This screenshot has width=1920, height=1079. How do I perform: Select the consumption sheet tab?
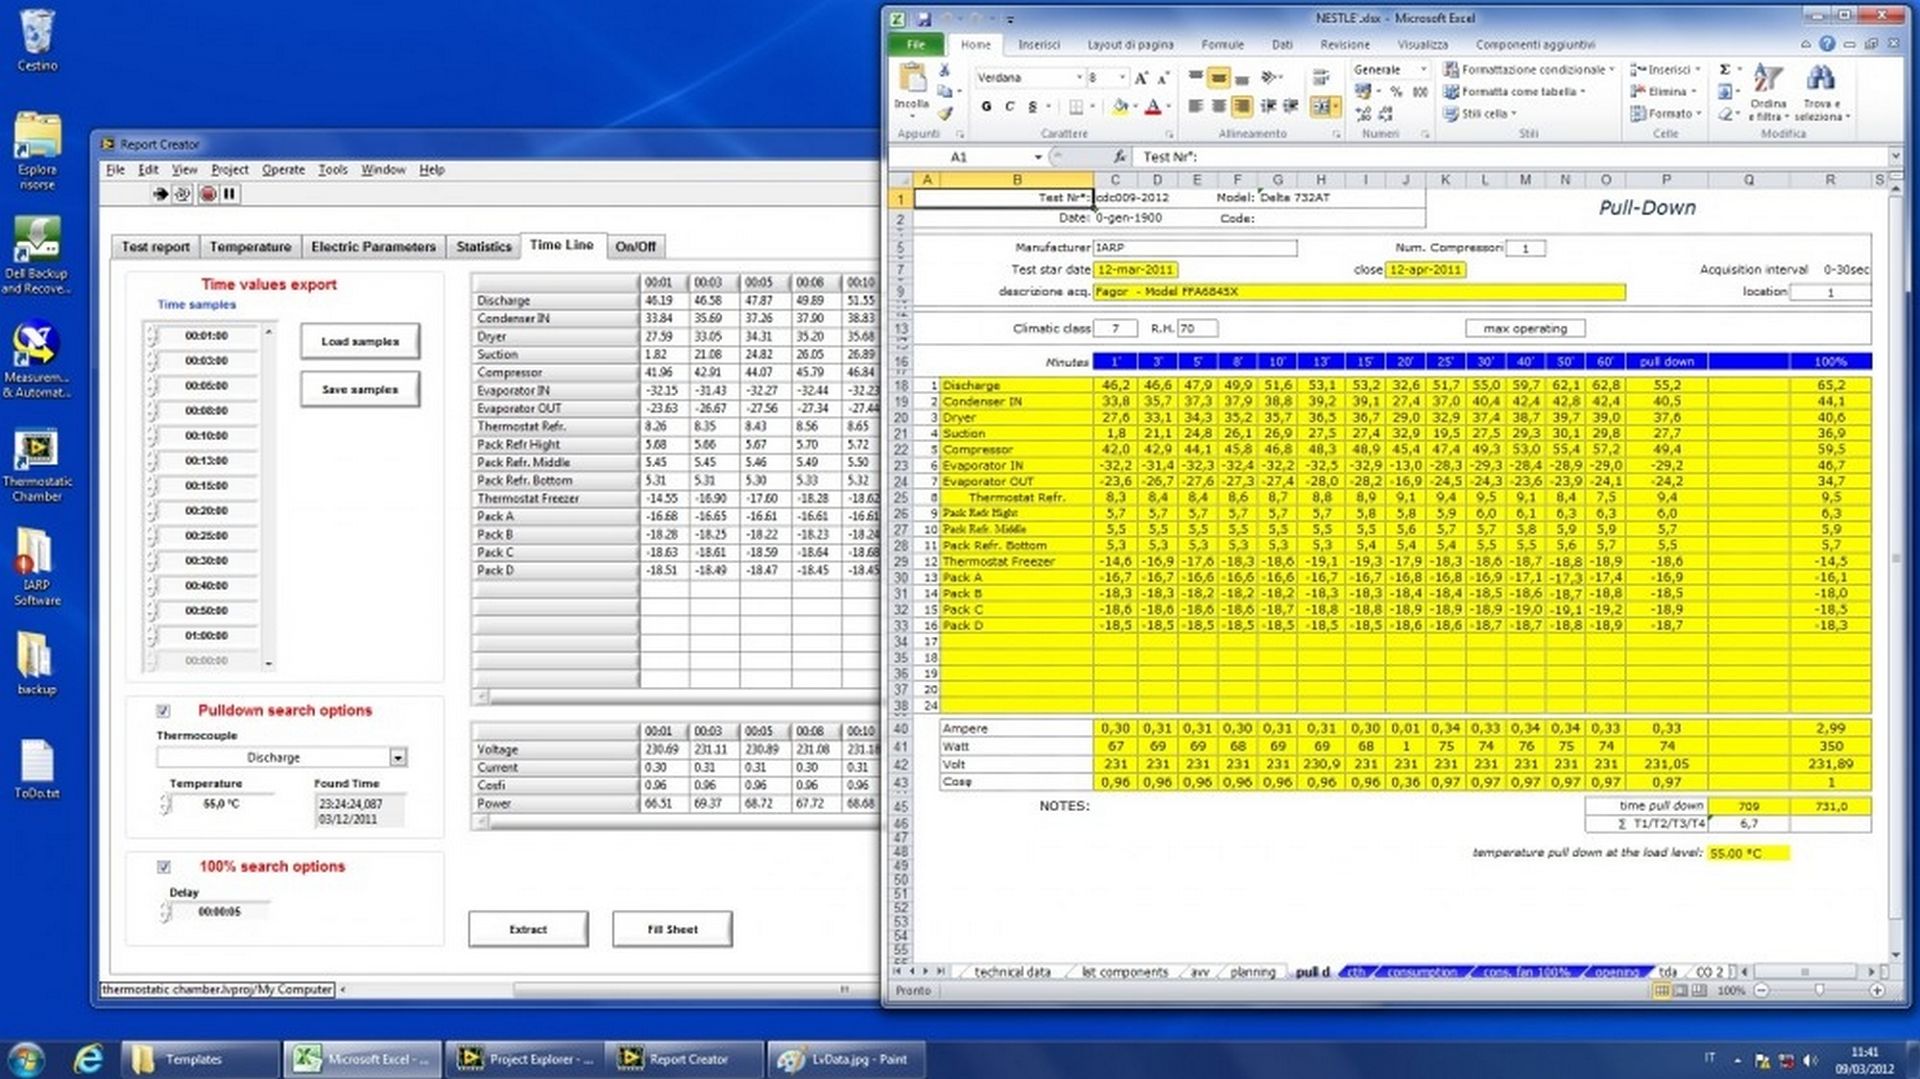(1421, 972)
